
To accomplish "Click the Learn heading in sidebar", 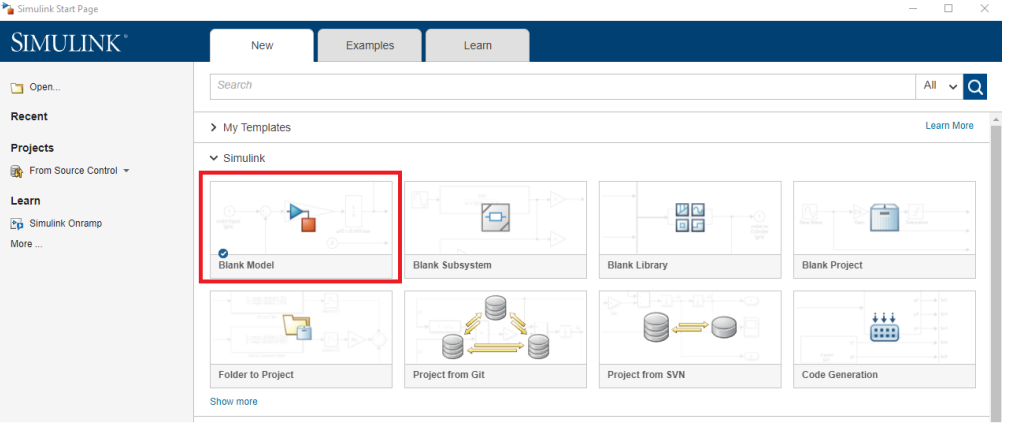I will pos(25,201).
